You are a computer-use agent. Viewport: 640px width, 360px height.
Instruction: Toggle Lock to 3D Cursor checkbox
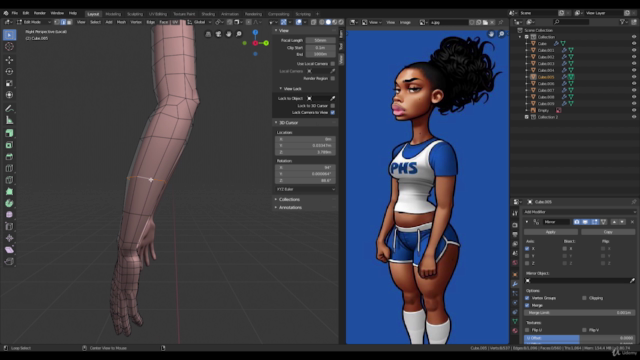pyautogui.click(x=333, y=106)
